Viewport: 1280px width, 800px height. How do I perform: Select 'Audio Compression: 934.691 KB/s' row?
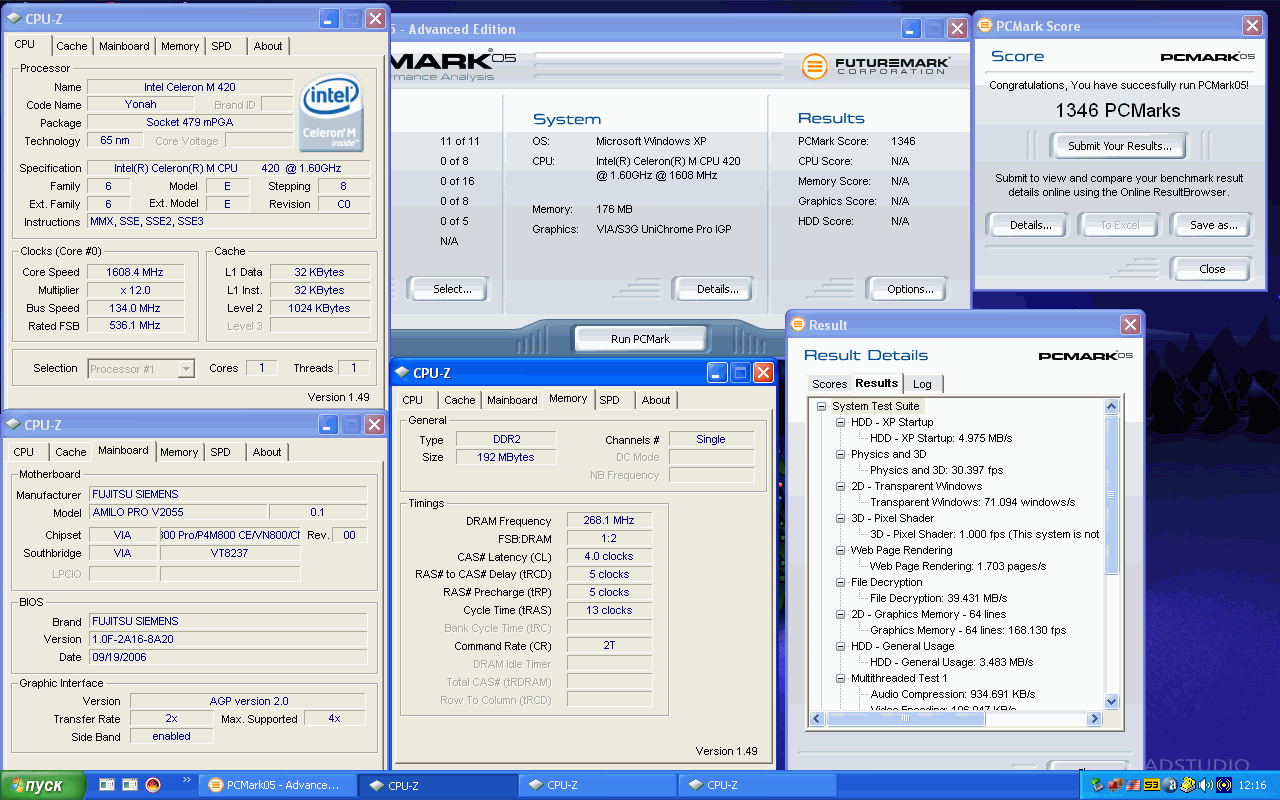pos(953,694)
